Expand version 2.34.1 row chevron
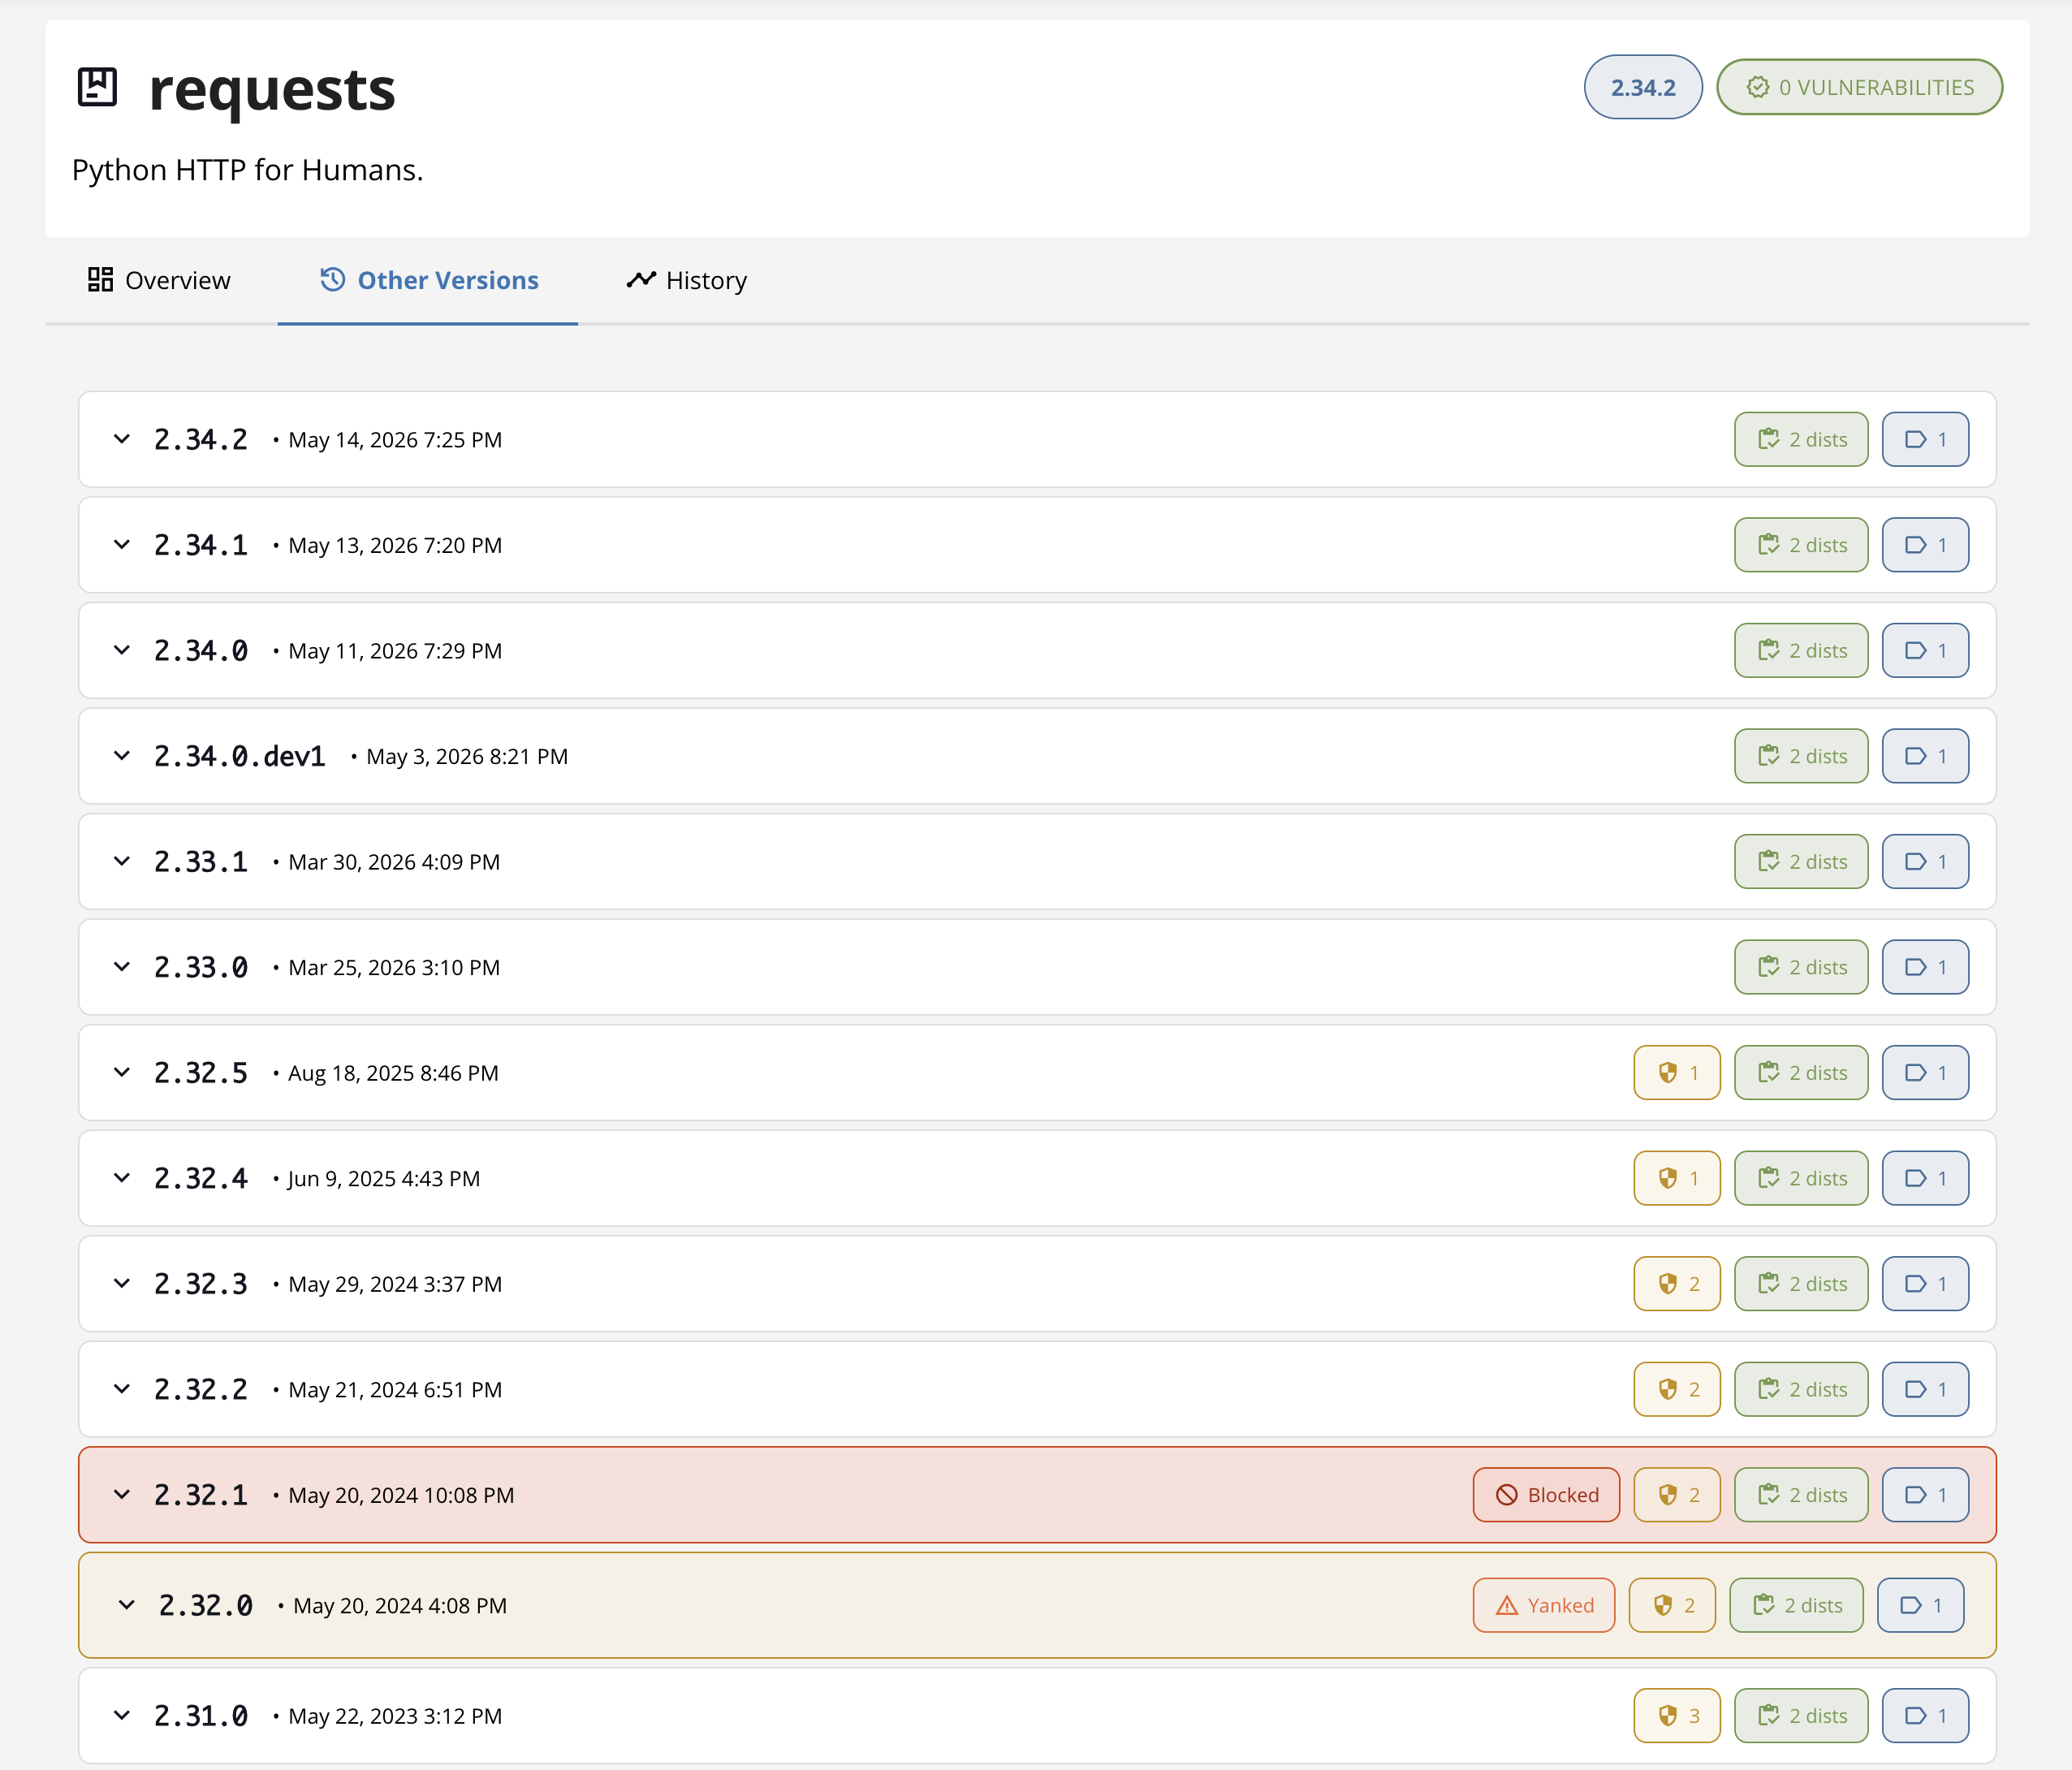The image size is (2072, 1770). tap(122, 545)
